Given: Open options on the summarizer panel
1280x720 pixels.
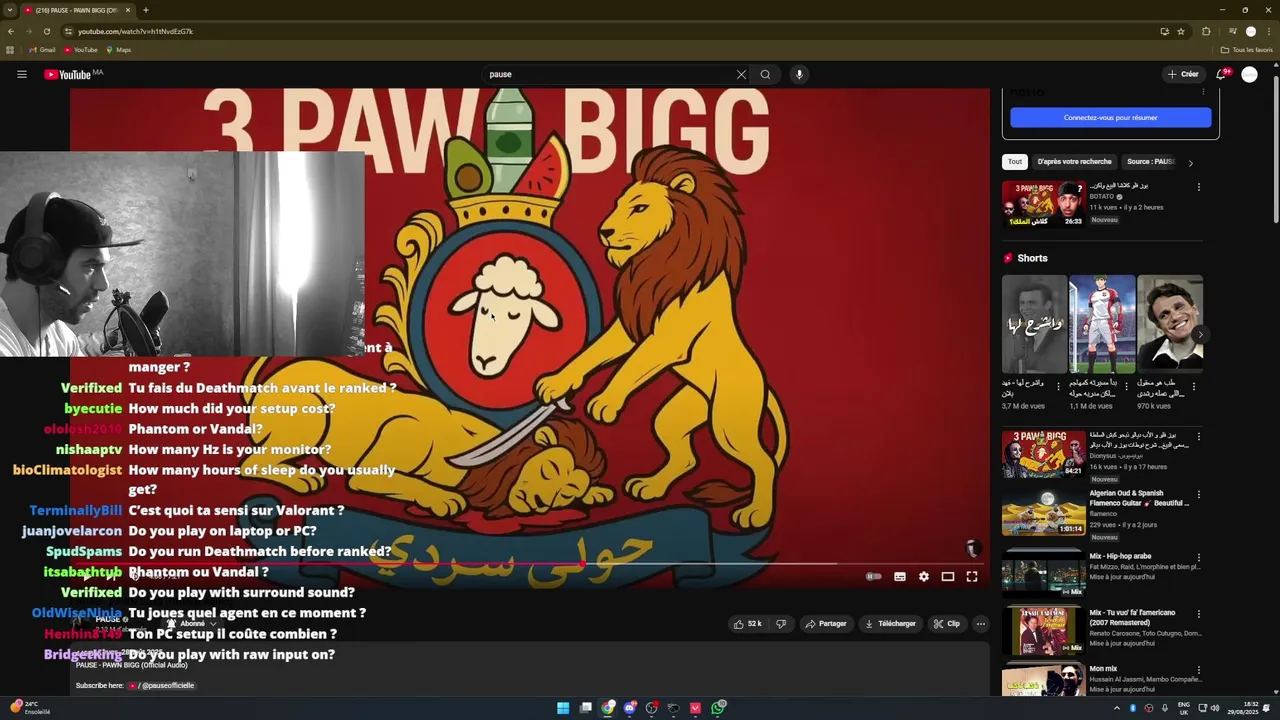Looking at the screenshot, I should [x=1203, y=92].
